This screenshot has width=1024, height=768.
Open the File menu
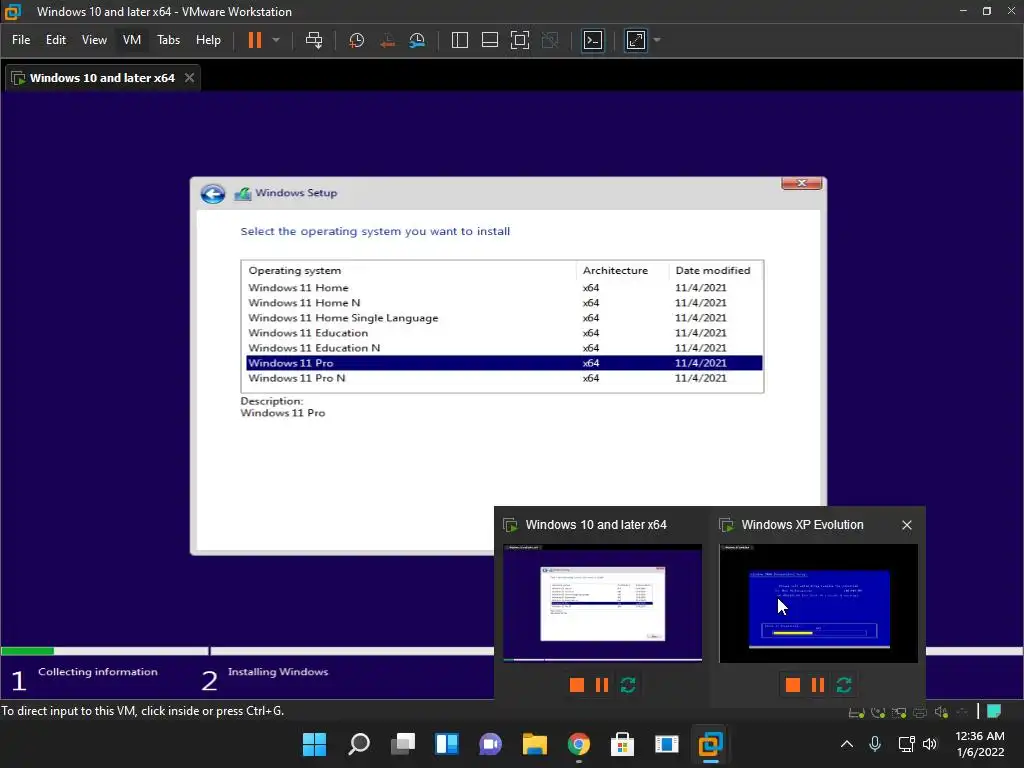(21, 40)
